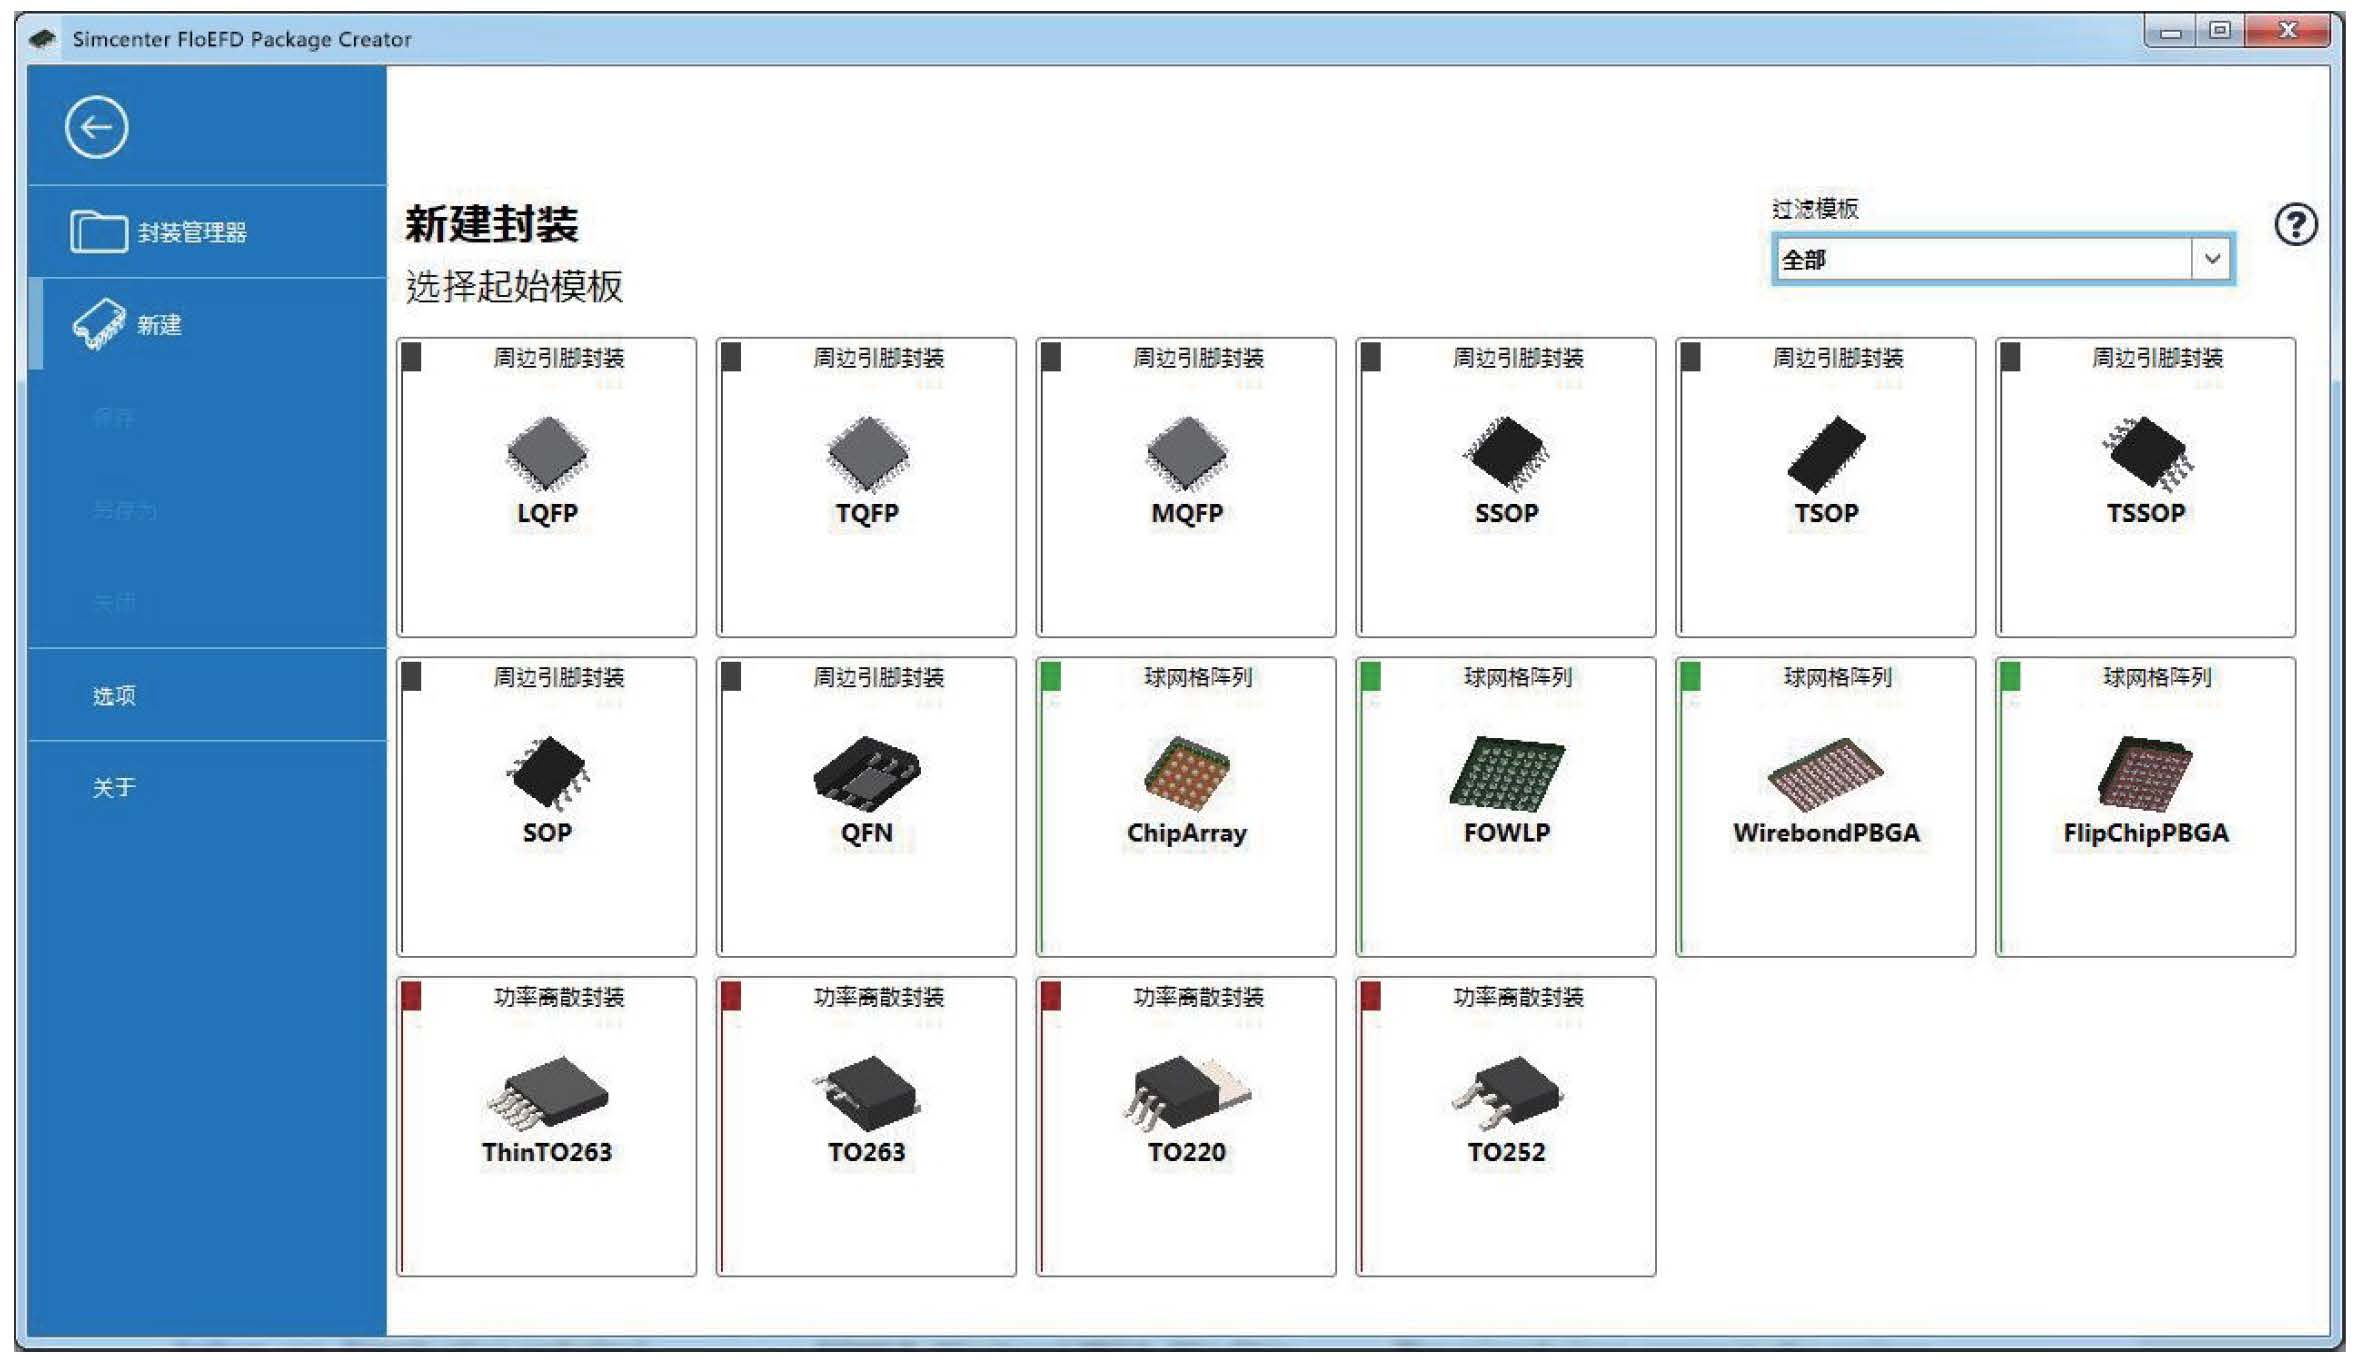Click the folder icon for 封装管理器
2360x1360 pixels.
(x=98, y=231)
